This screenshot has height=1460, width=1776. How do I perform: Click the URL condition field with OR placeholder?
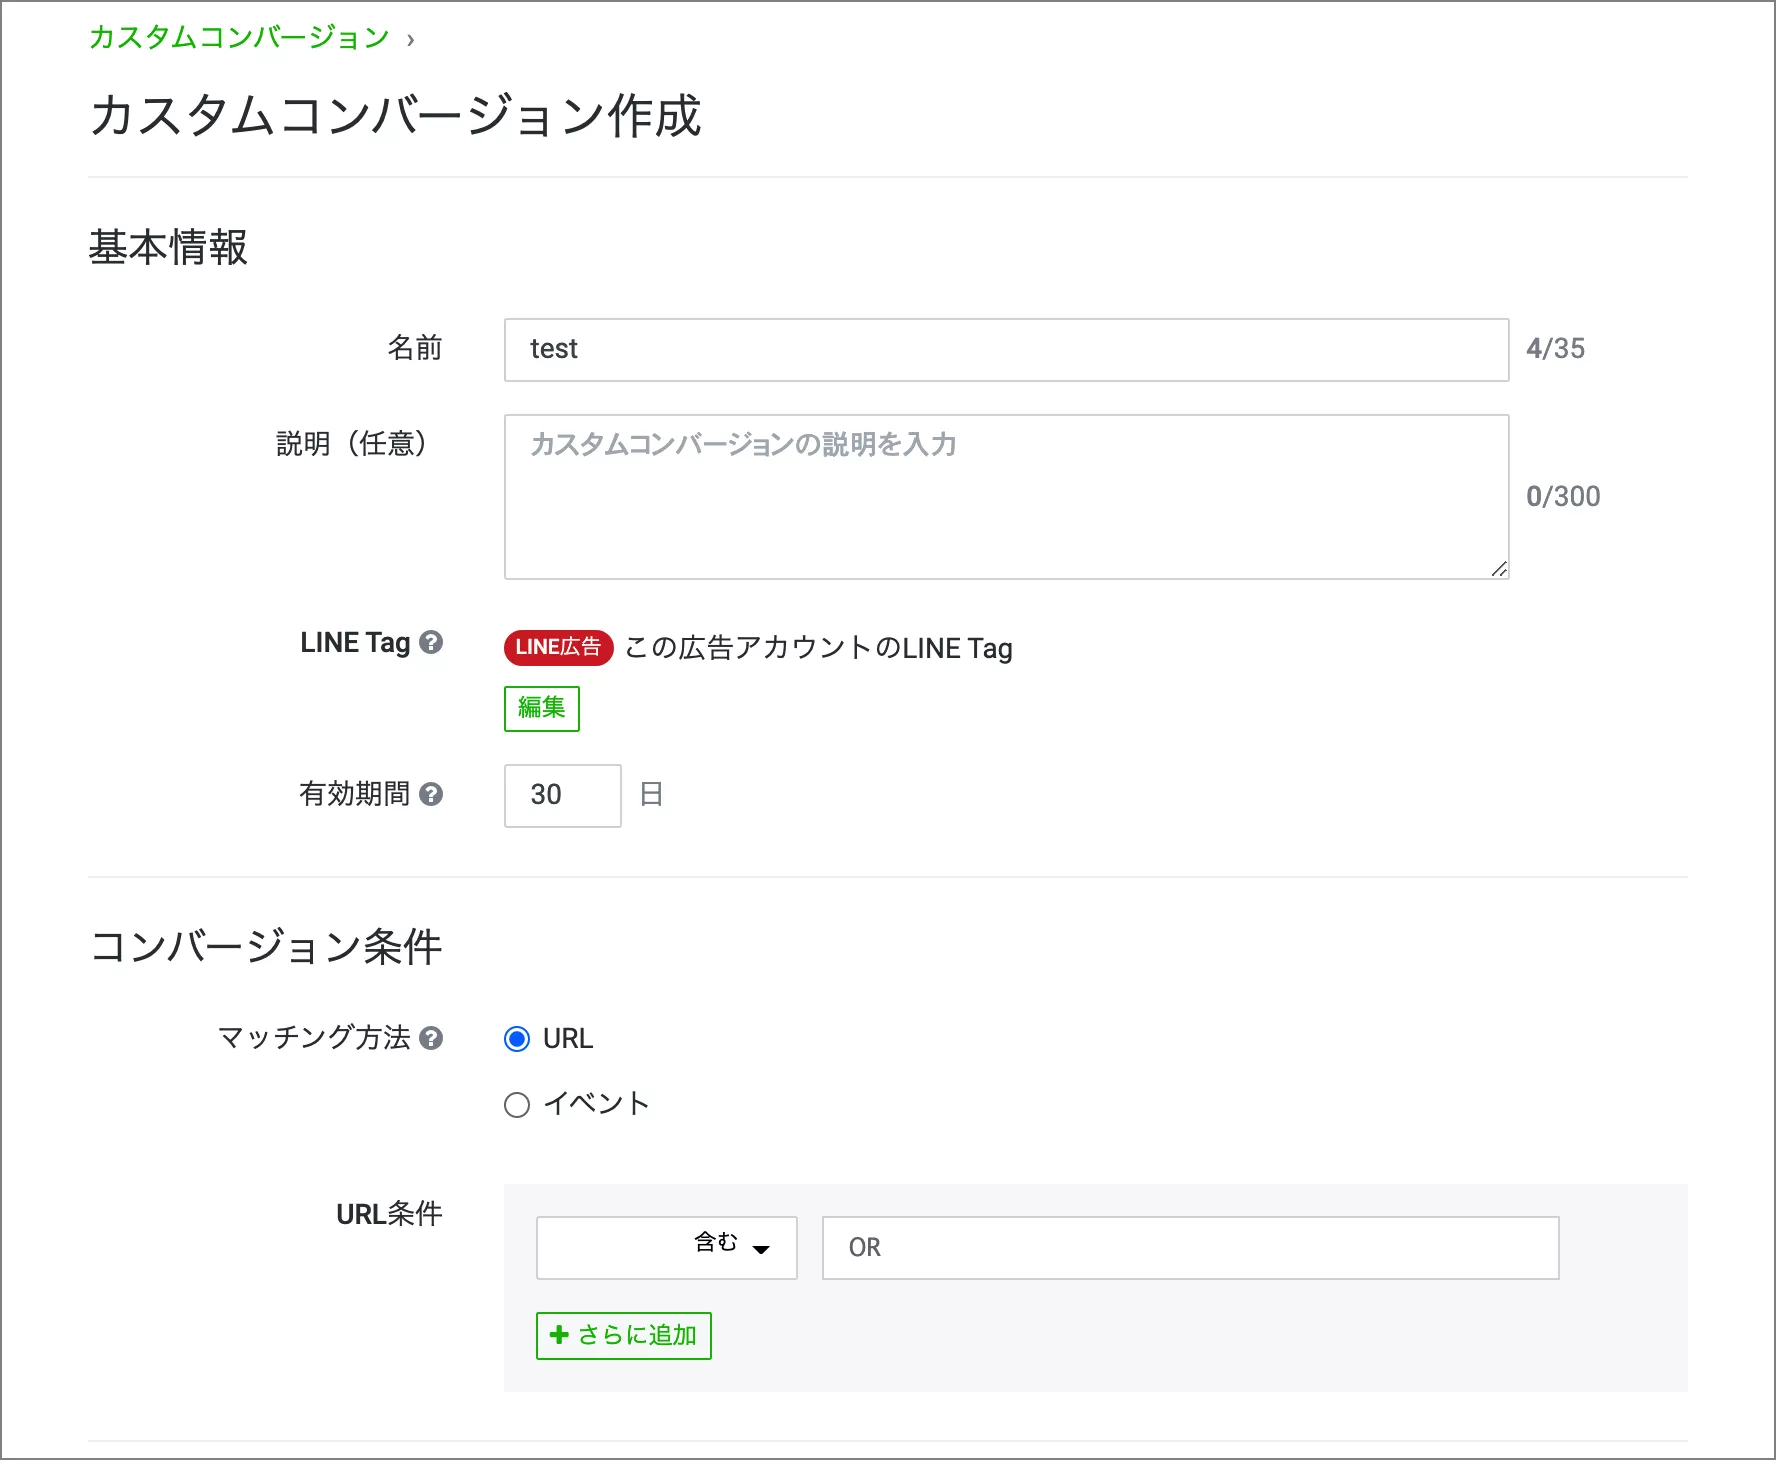[x=1190, y=1248]
